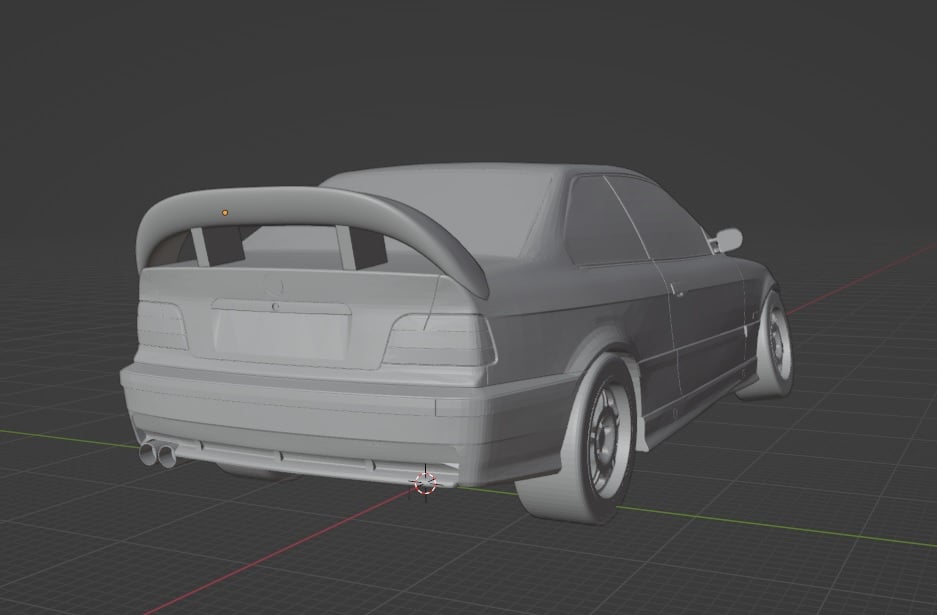
Task: Click the left taillight of the car
Action: pyautogui.click(x=161, y=326)
